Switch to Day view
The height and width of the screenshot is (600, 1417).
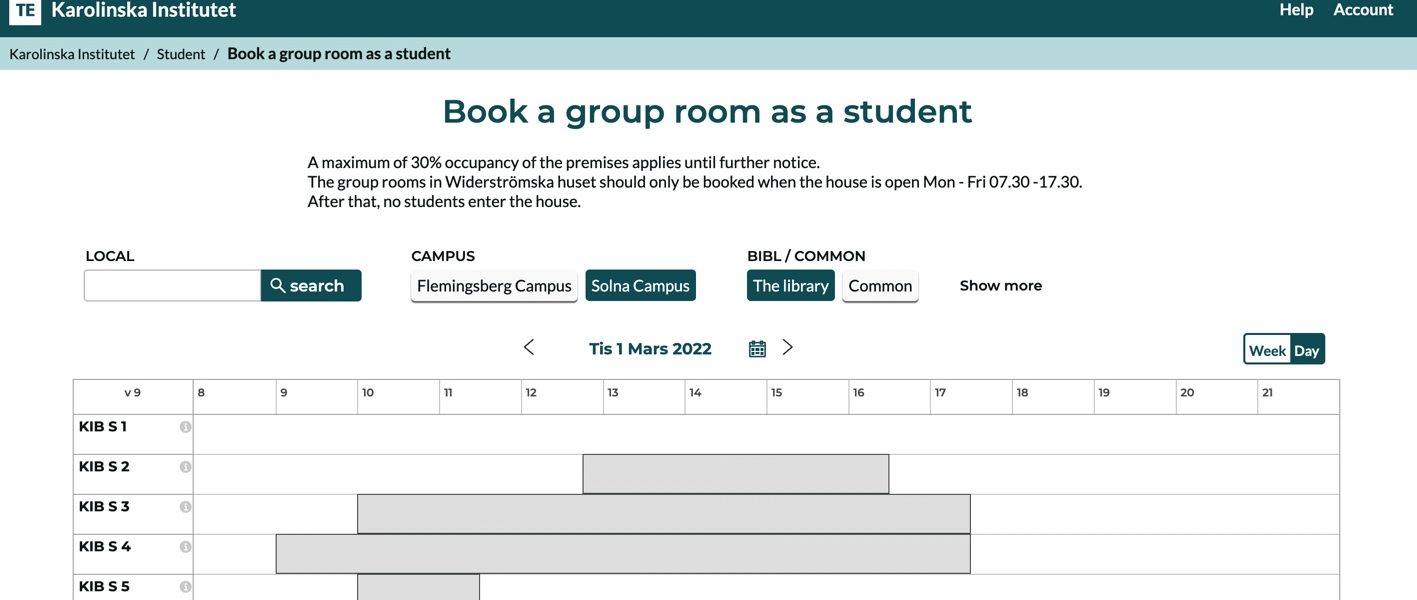1307,350
